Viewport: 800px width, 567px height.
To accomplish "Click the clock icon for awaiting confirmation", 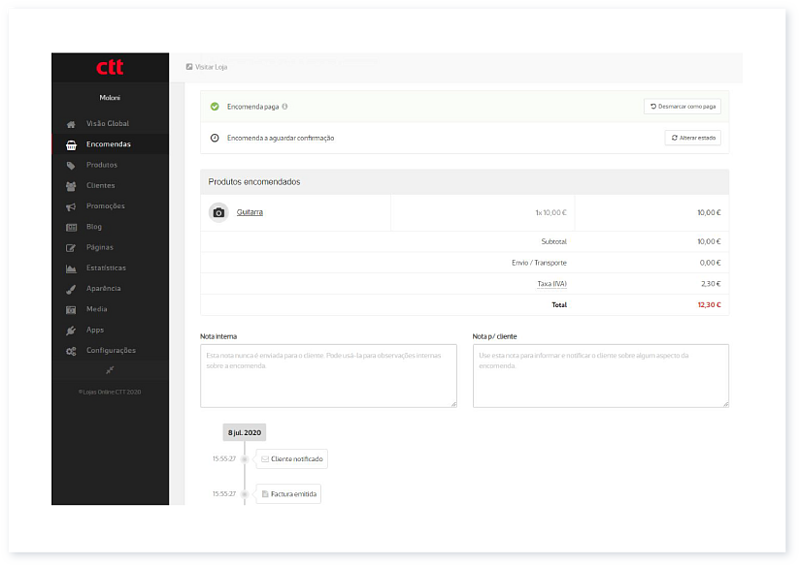I will point(215,138).
